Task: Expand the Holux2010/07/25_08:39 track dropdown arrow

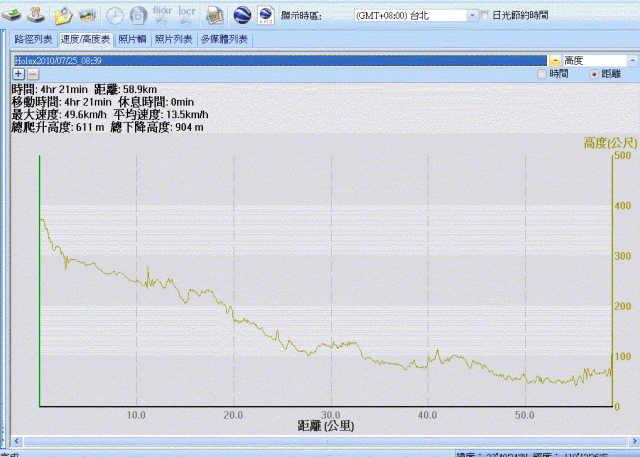Action: 555,61
